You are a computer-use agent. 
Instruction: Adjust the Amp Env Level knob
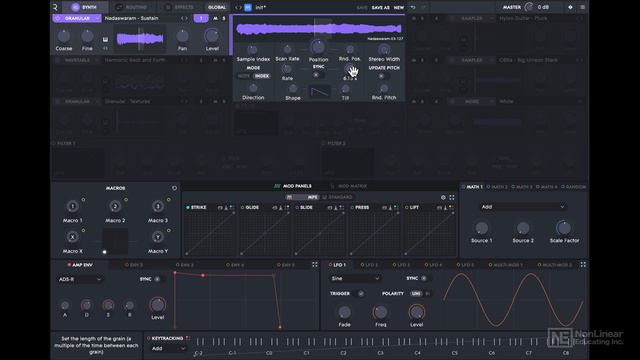click(158, 305)
